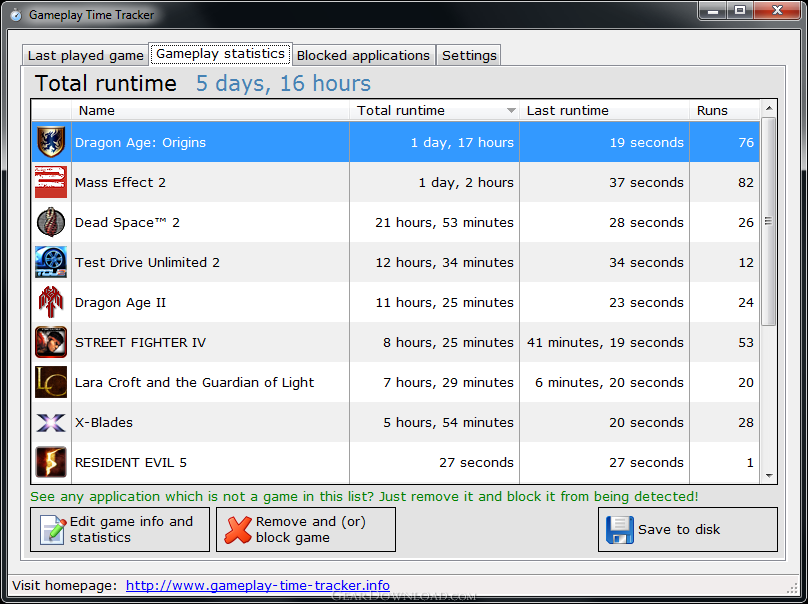Image resolution: width=808 pixels, height=604 pixels.
Task: Click the Lara Croft game icon
Action: click(x=51, y=382)
